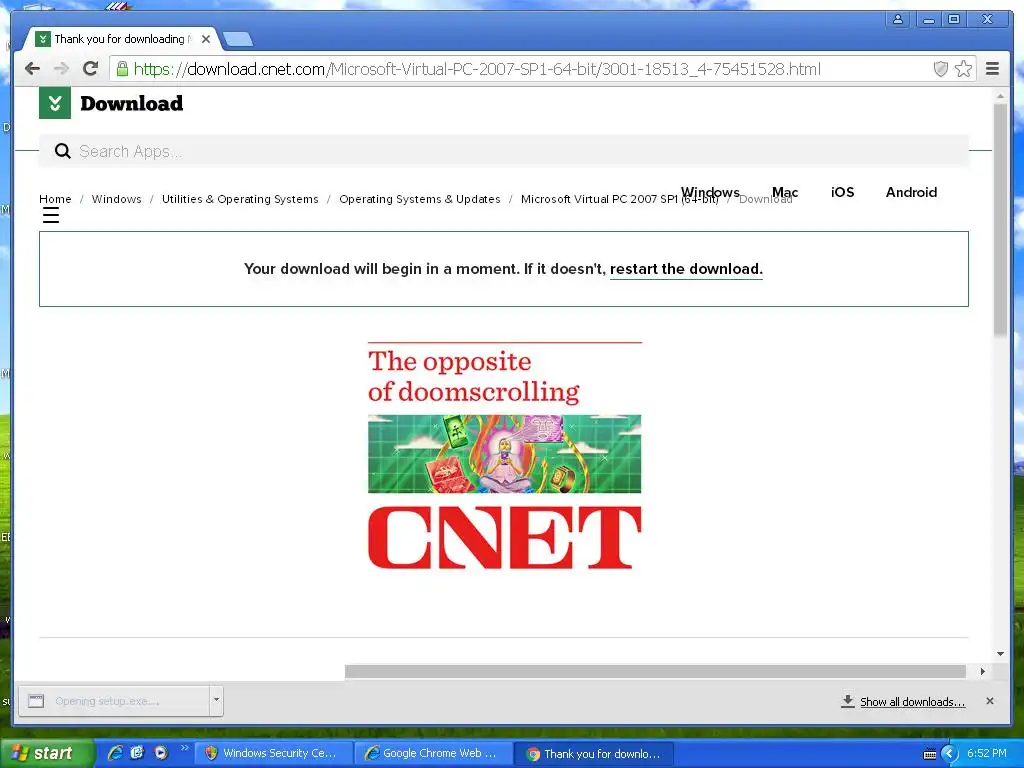Switch to Google Chrome Web taskbar window

point(434,754)
